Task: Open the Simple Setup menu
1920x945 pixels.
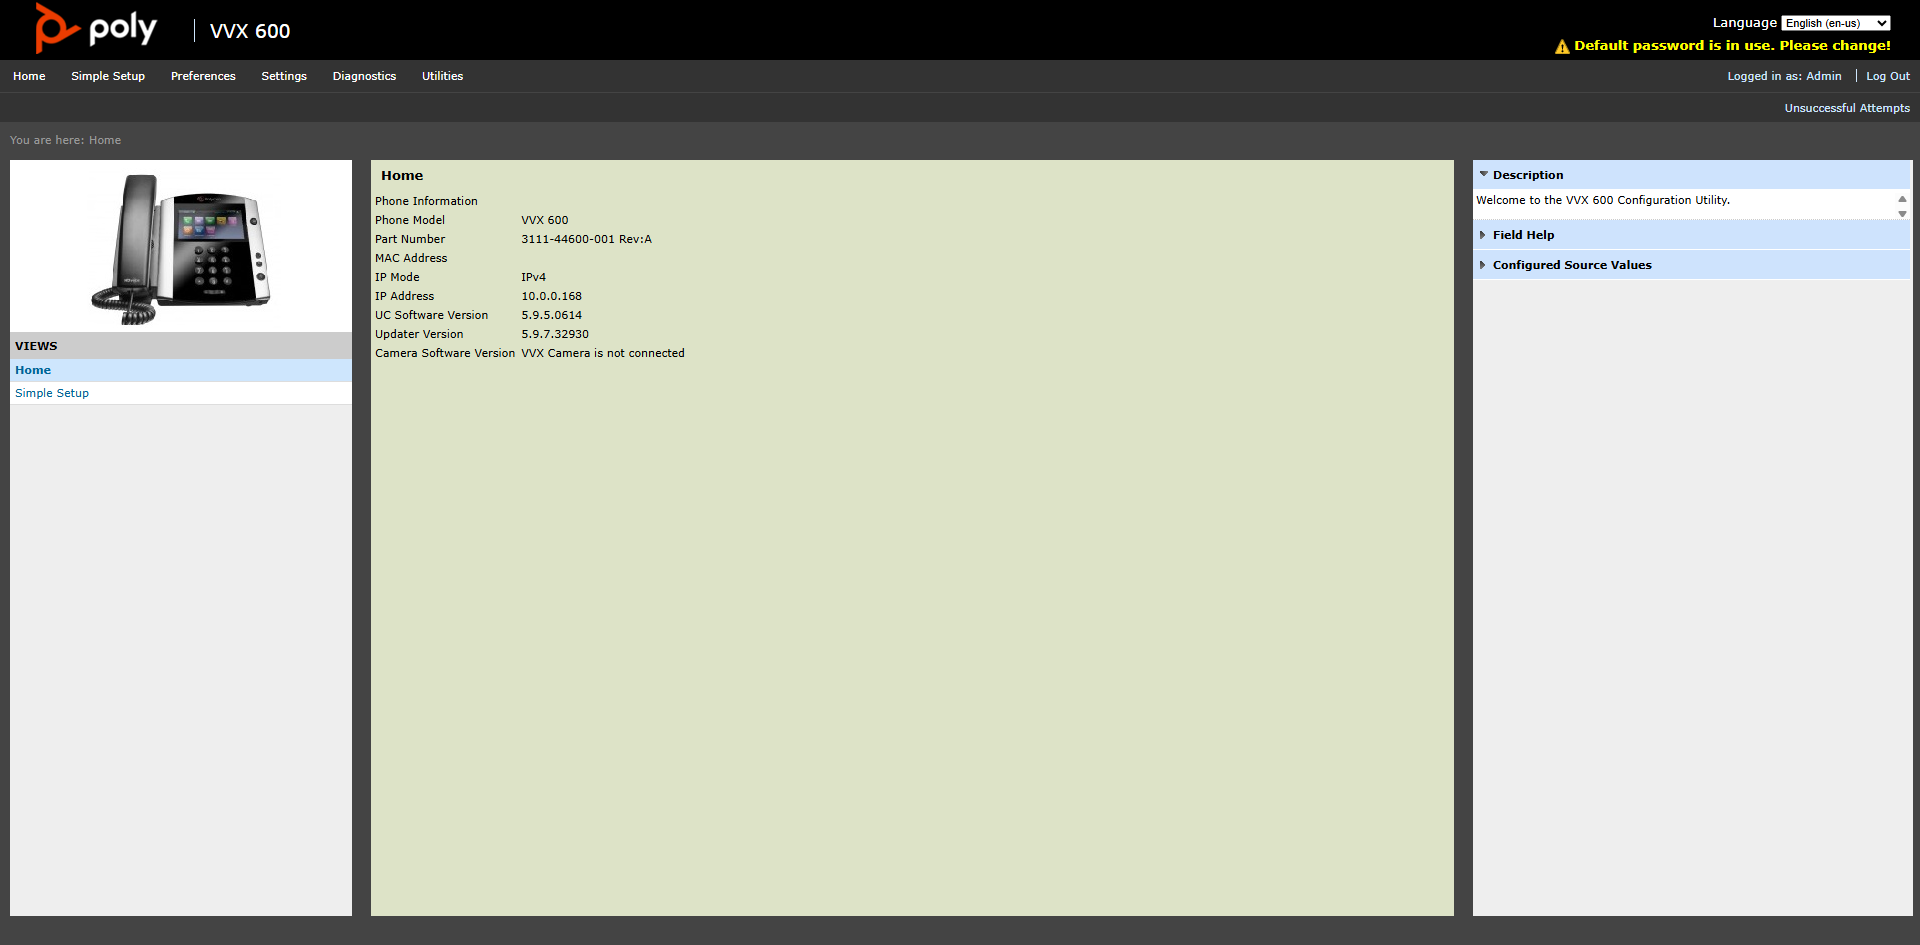Action: point(108,76)
